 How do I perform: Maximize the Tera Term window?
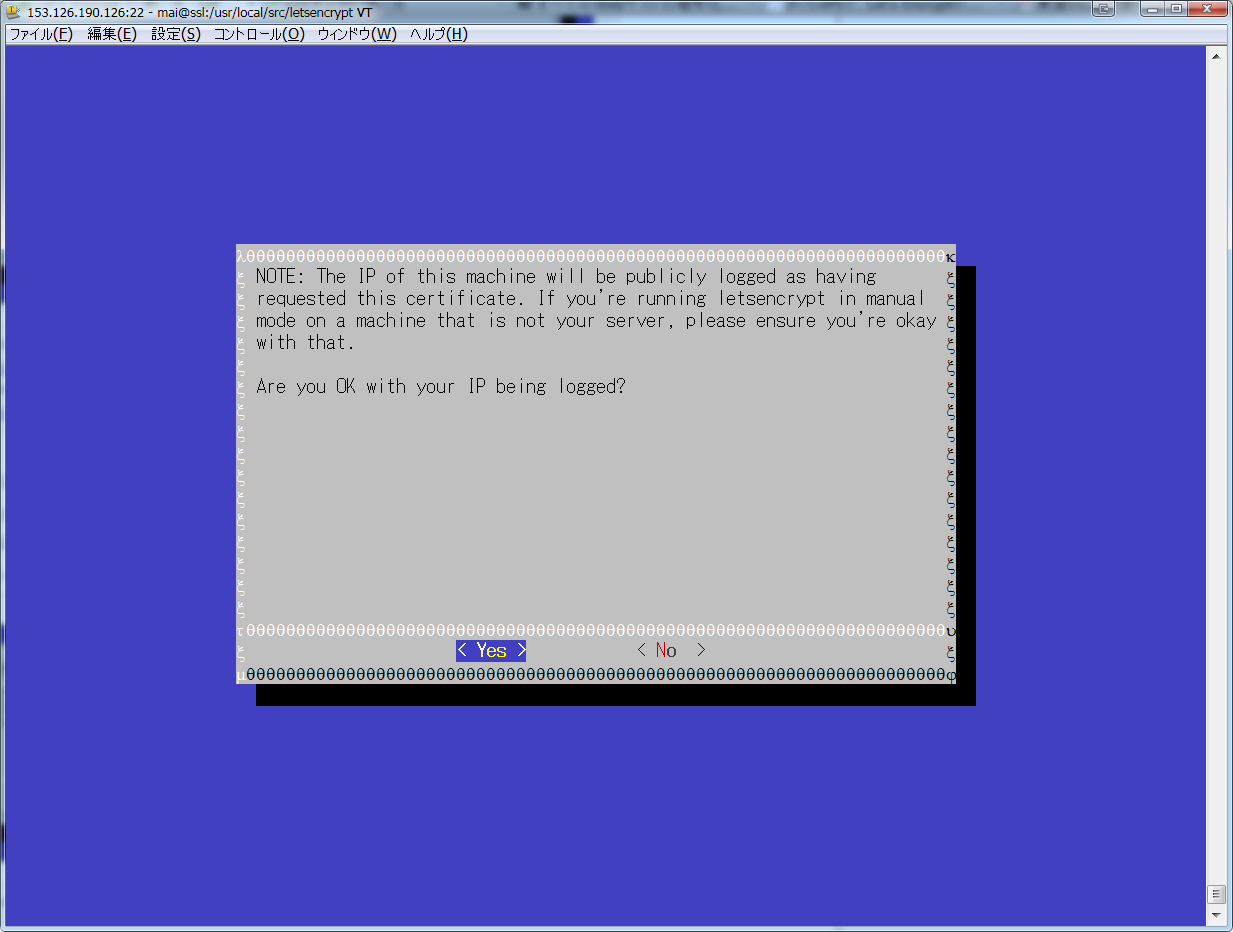point(1176,9)
